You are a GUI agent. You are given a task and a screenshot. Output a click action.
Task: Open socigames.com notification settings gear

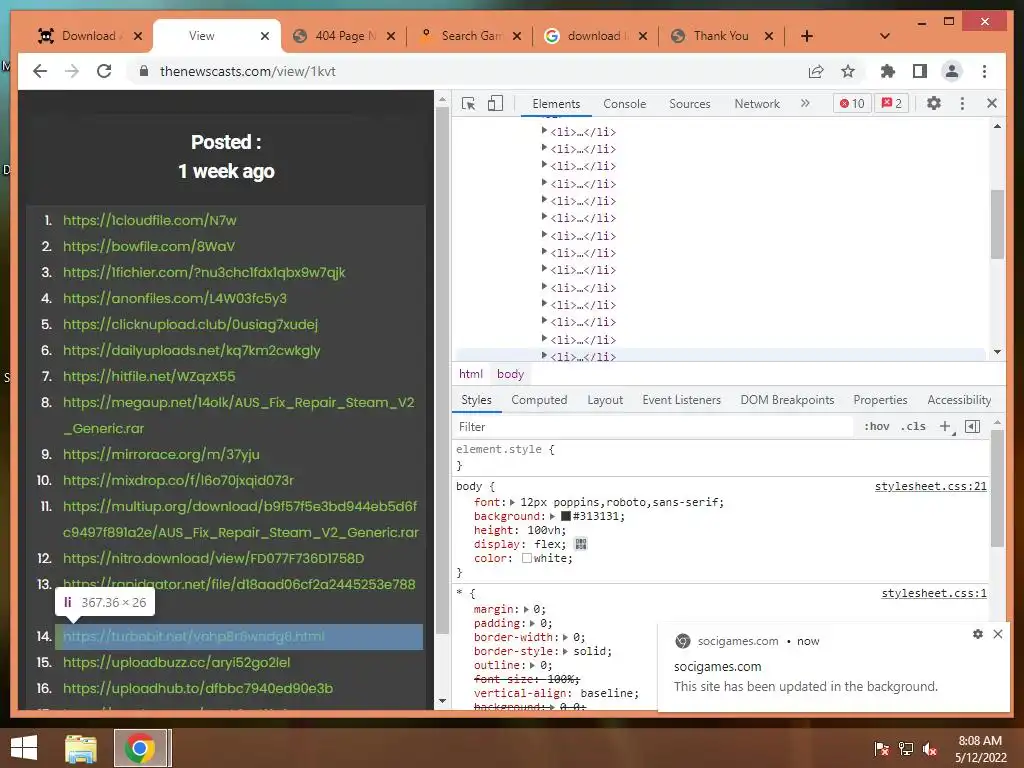[978, 634]
